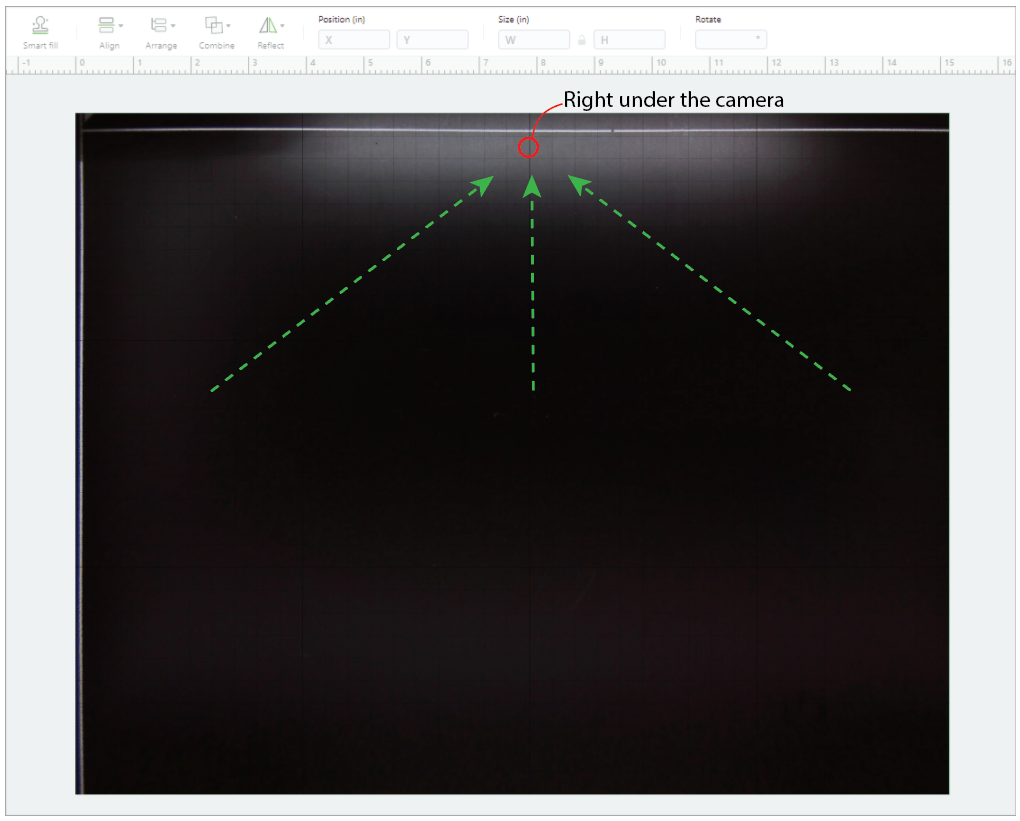Open the Arrange dropdown arrow
The height and width of the screenshot is (821, 1020).
click(x=173, y=25)
